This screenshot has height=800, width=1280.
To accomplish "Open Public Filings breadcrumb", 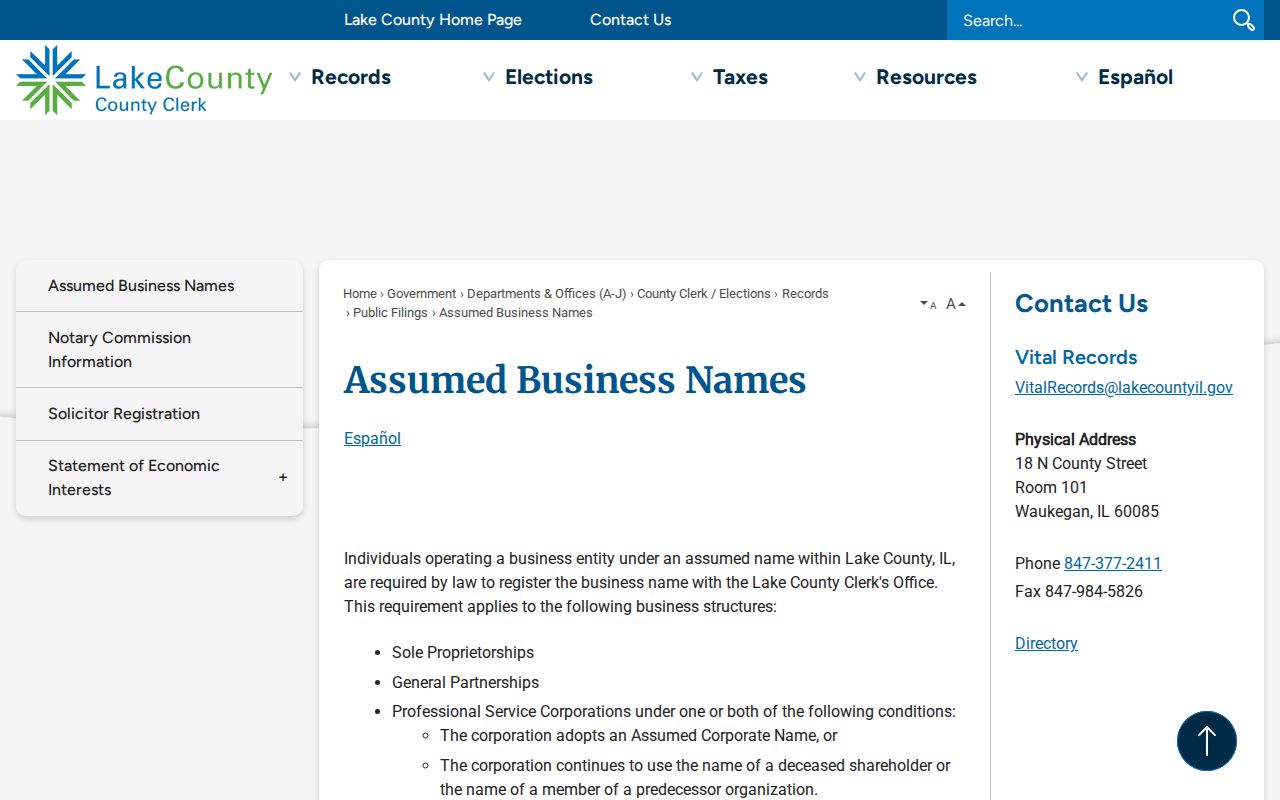I will click(x=390, y=313).
